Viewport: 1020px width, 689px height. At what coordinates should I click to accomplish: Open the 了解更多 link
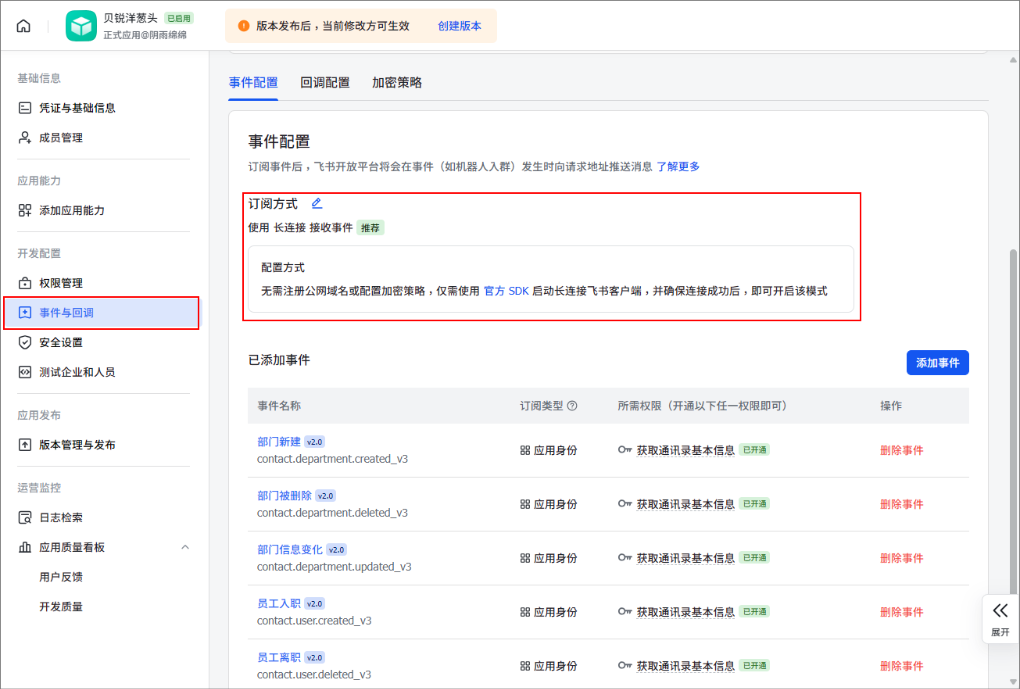(x=678, y=166)
